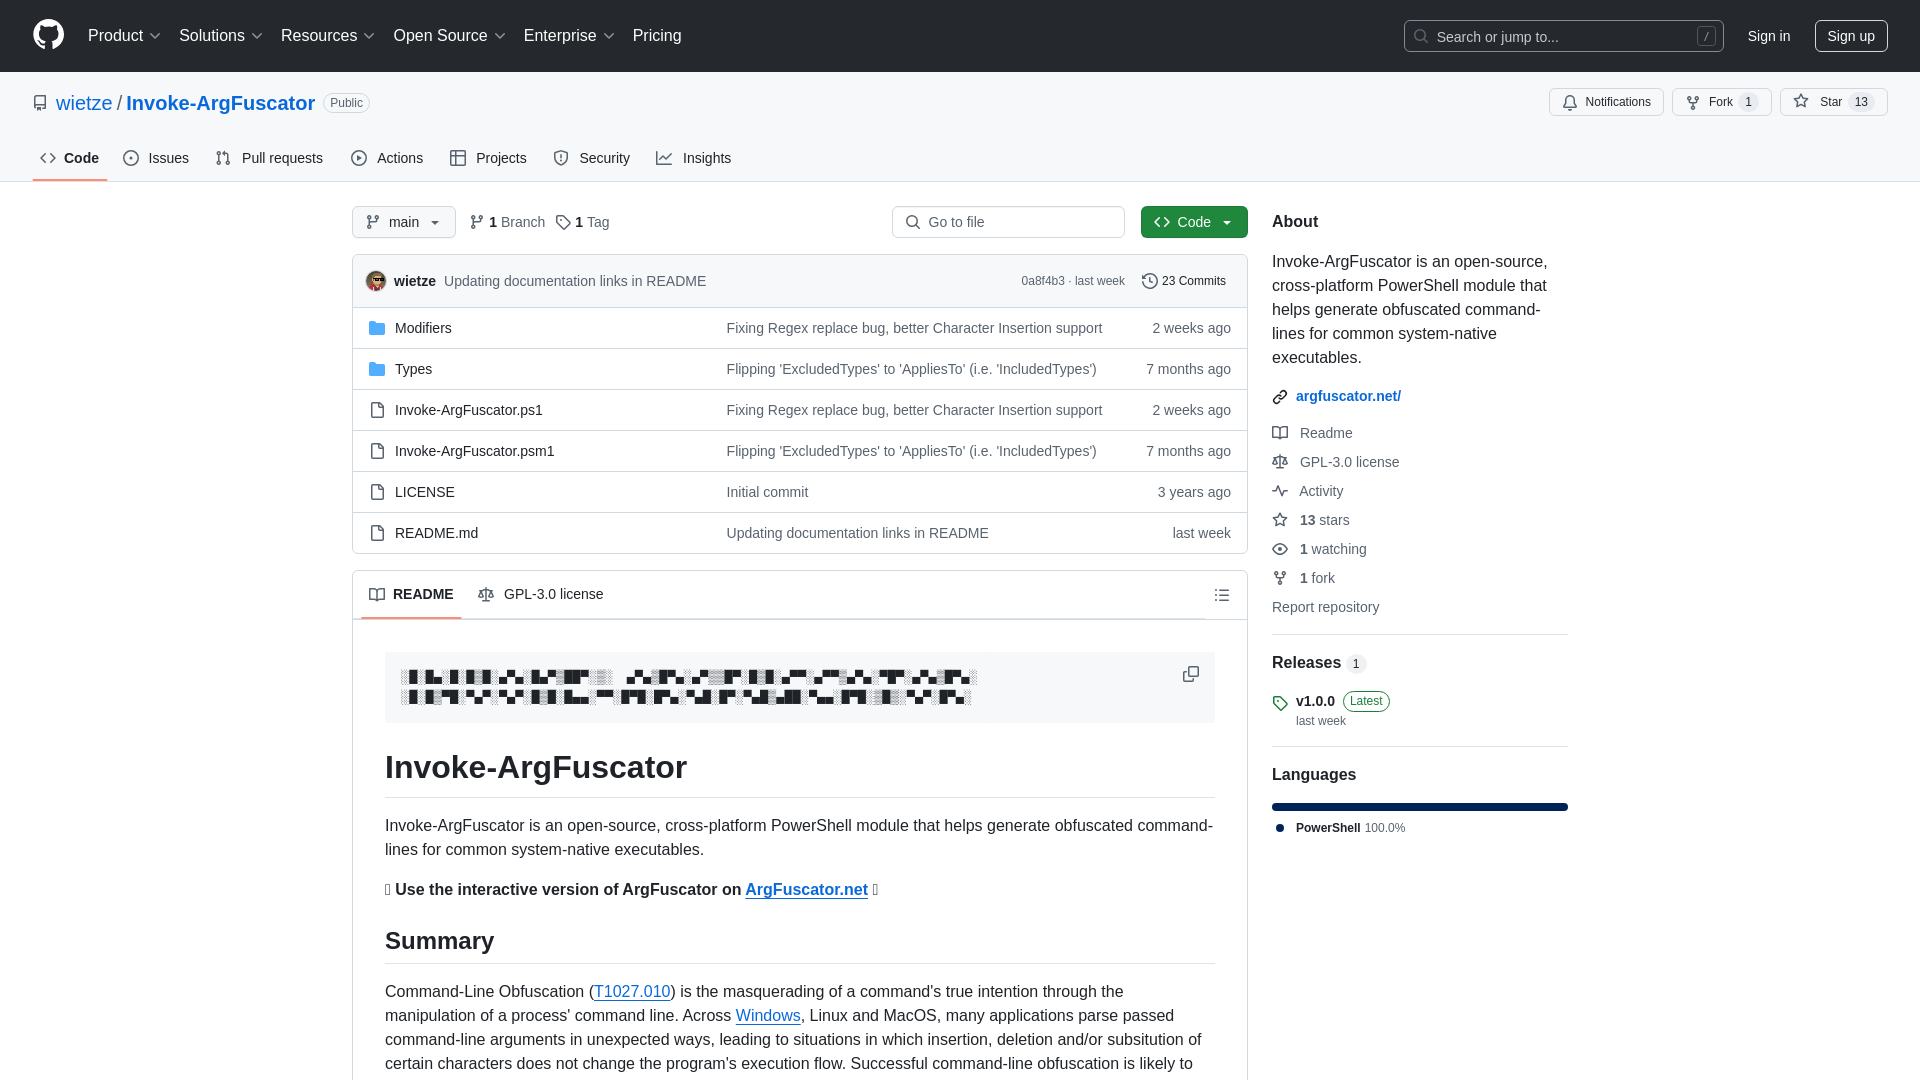Select the README tab
This screenshot has width=1920, height=1080.
click(x=411, y=594)
